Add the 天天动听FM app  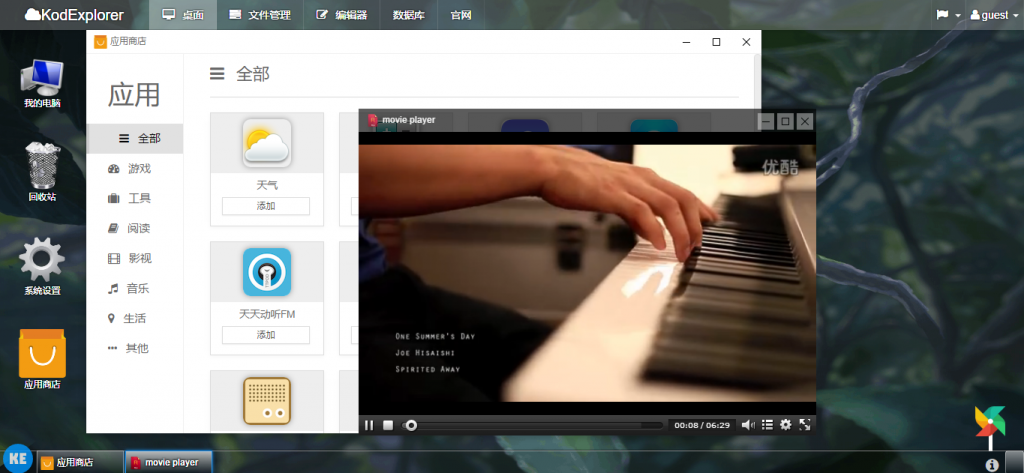266,335
